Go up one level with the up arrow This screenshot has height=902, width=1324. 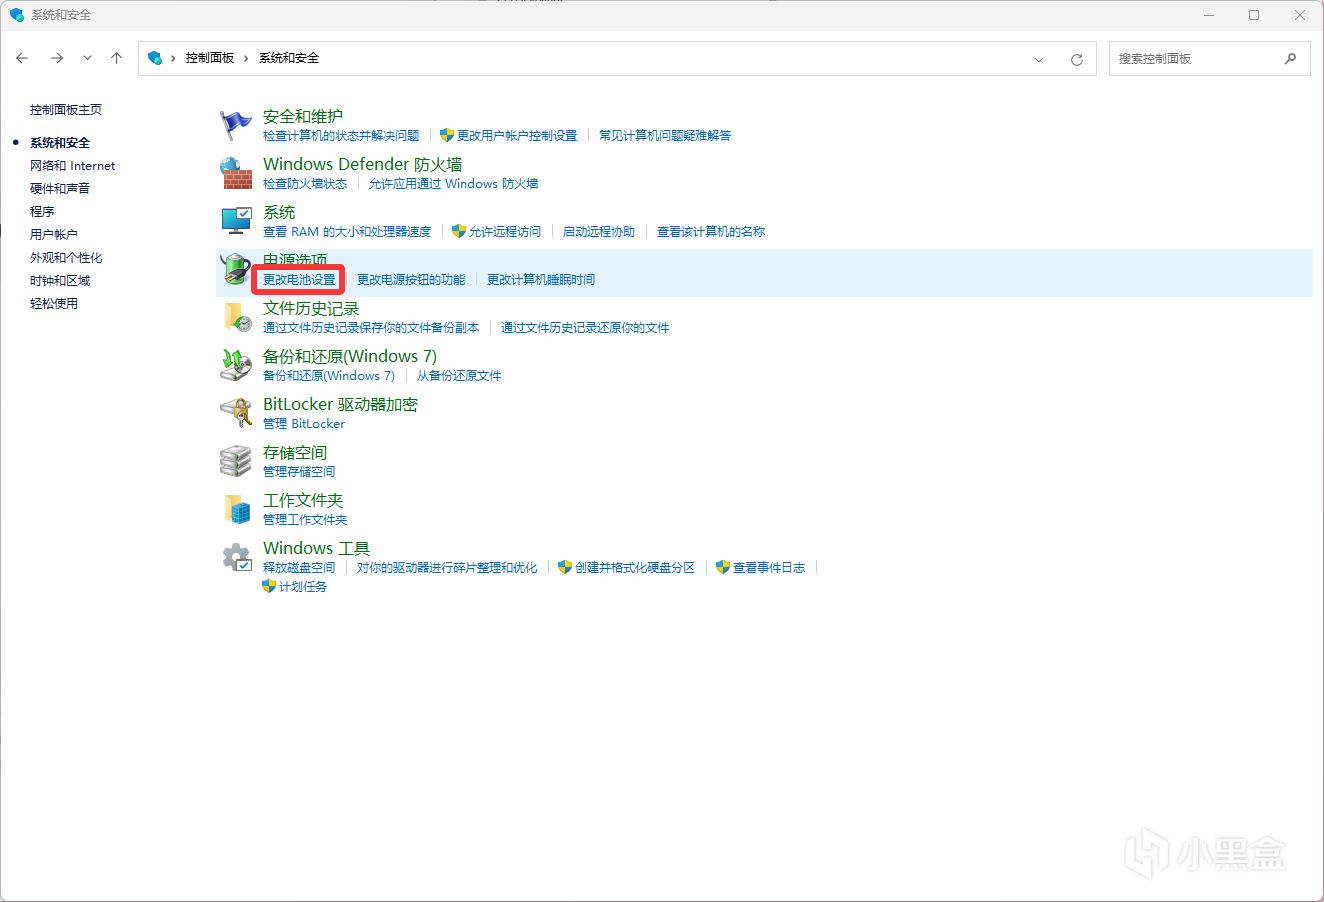117,58
